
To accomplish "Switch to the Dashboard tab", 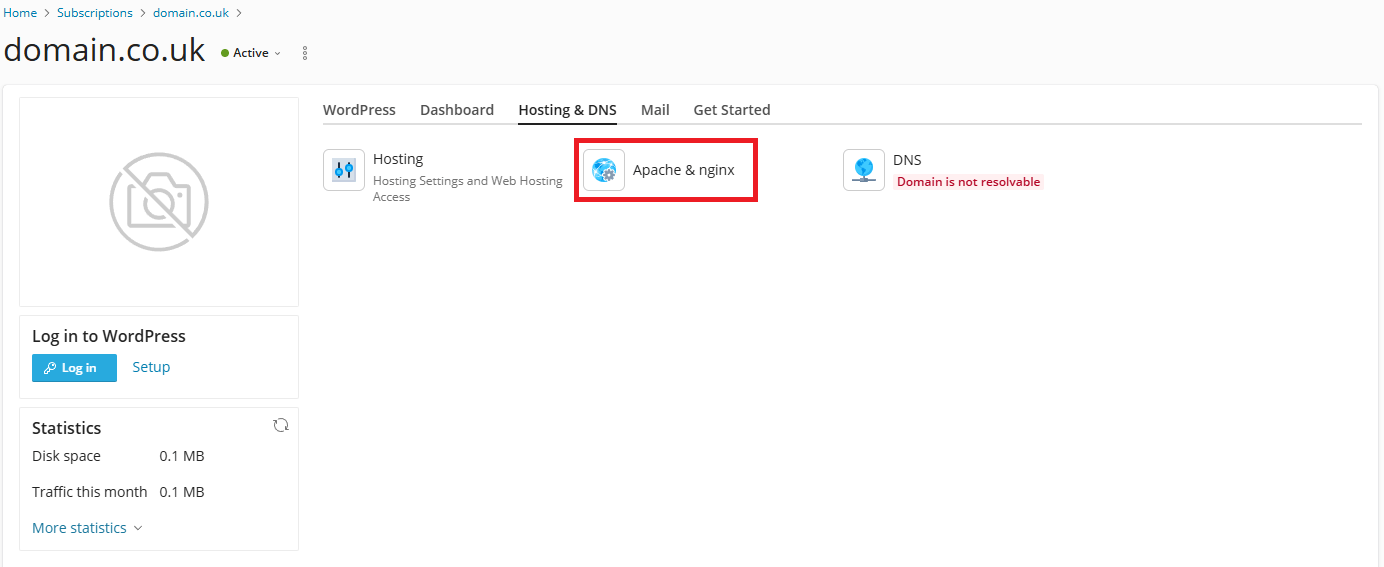I will (x=457, y=110).
